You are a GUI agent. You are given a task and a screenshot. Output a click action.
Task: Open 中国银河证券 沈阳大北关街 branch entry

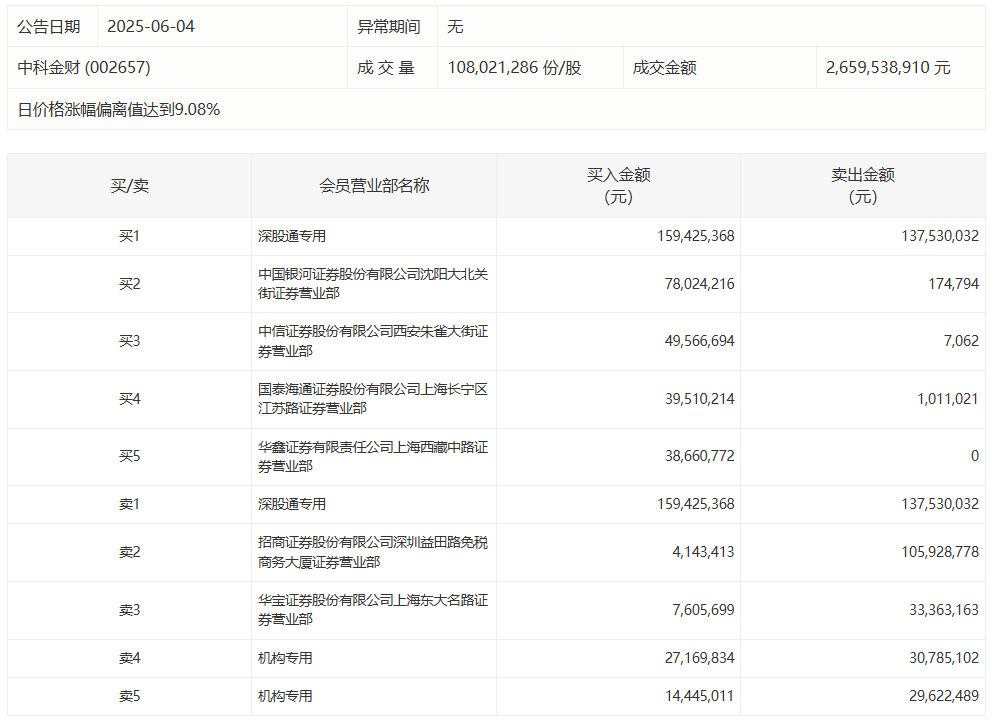372,284
